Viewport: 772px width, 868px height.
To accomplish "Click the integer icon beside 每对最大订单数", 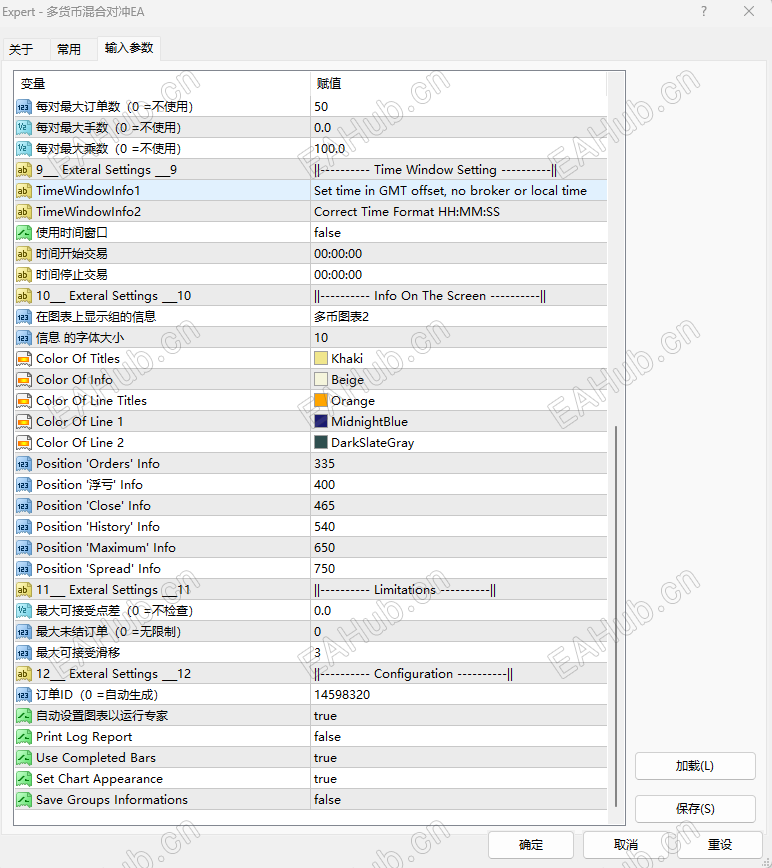I will [23, 107].
